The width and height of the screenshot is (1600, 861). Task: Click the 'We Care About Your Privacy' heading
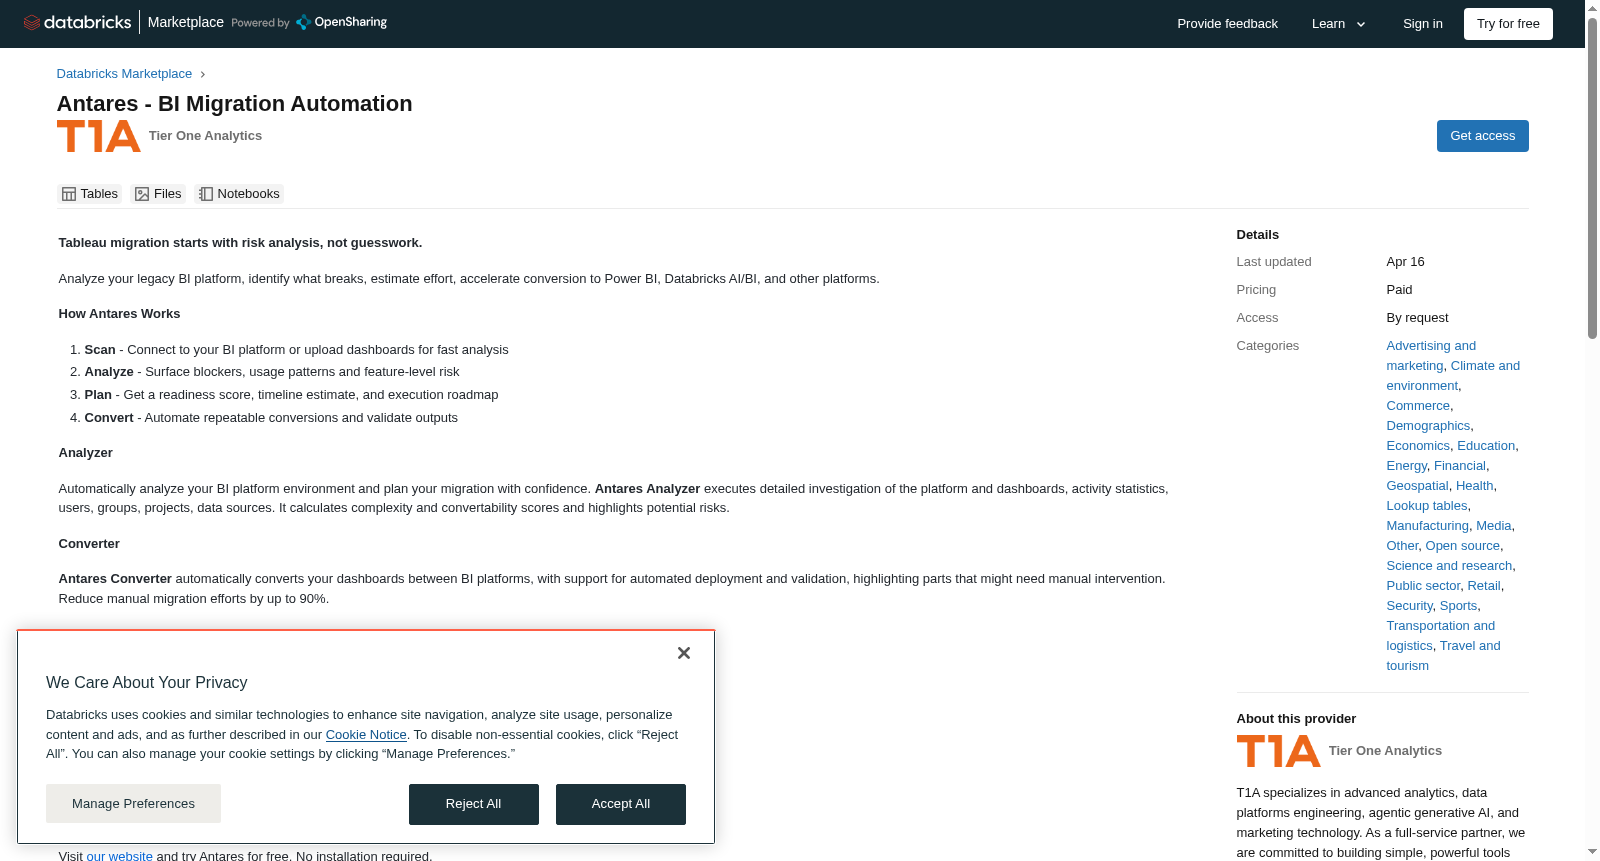[x=146, y=683]
